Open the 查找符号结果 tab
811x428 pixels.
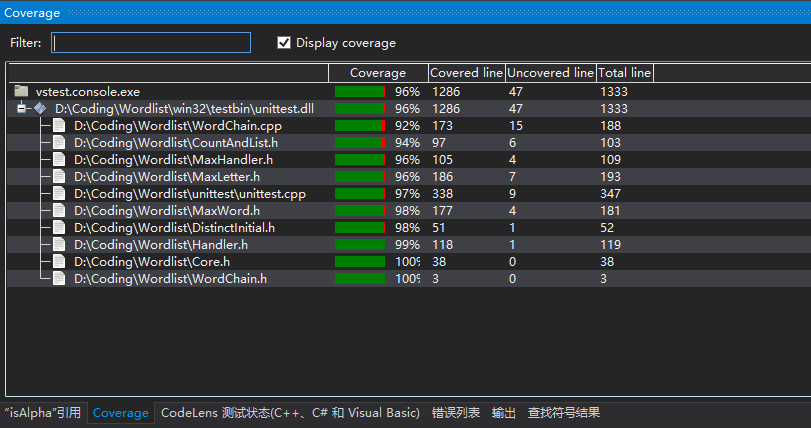[564, 413]
